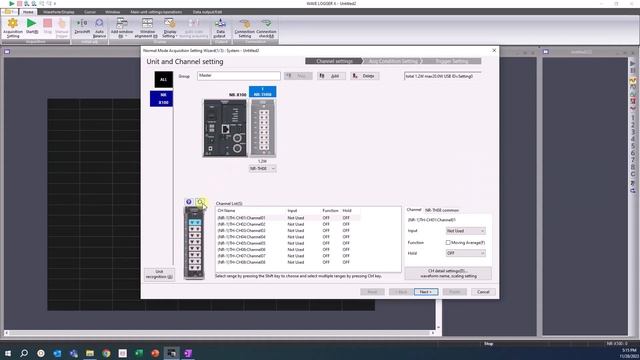
Task: Open the Main unit settings/operations tab
Action: (156, 12)
